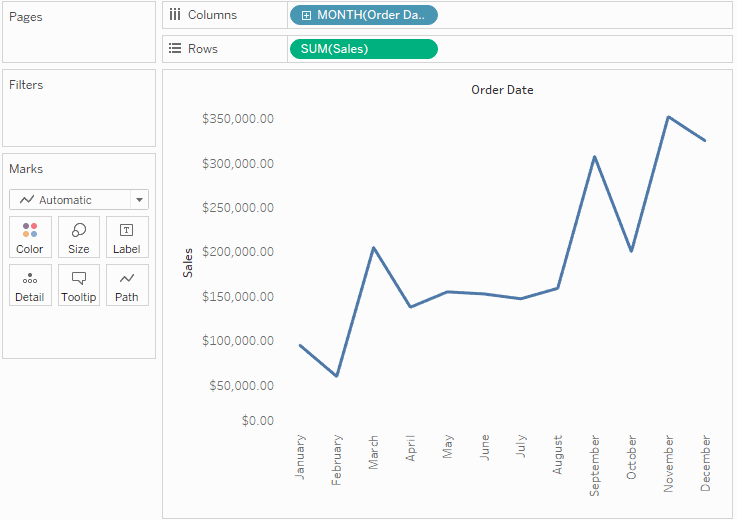Open the Detail marks card

[x=30, y=285]
